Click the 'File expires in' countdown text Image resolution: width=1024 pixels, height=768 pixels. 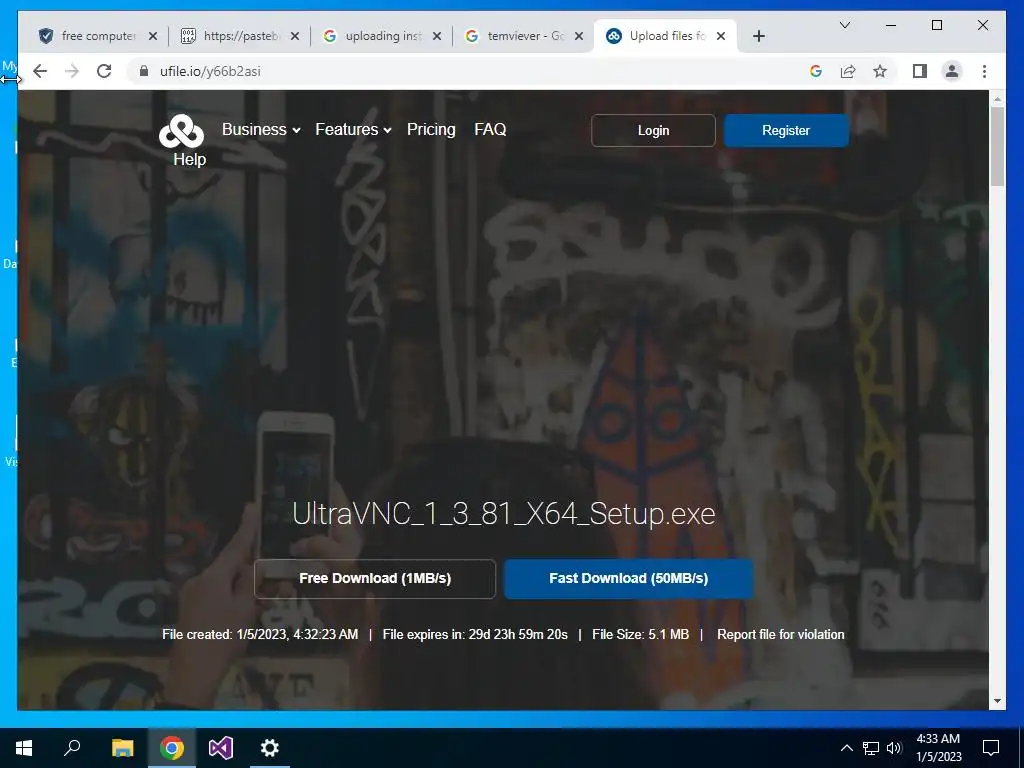(x=475, y=635)
